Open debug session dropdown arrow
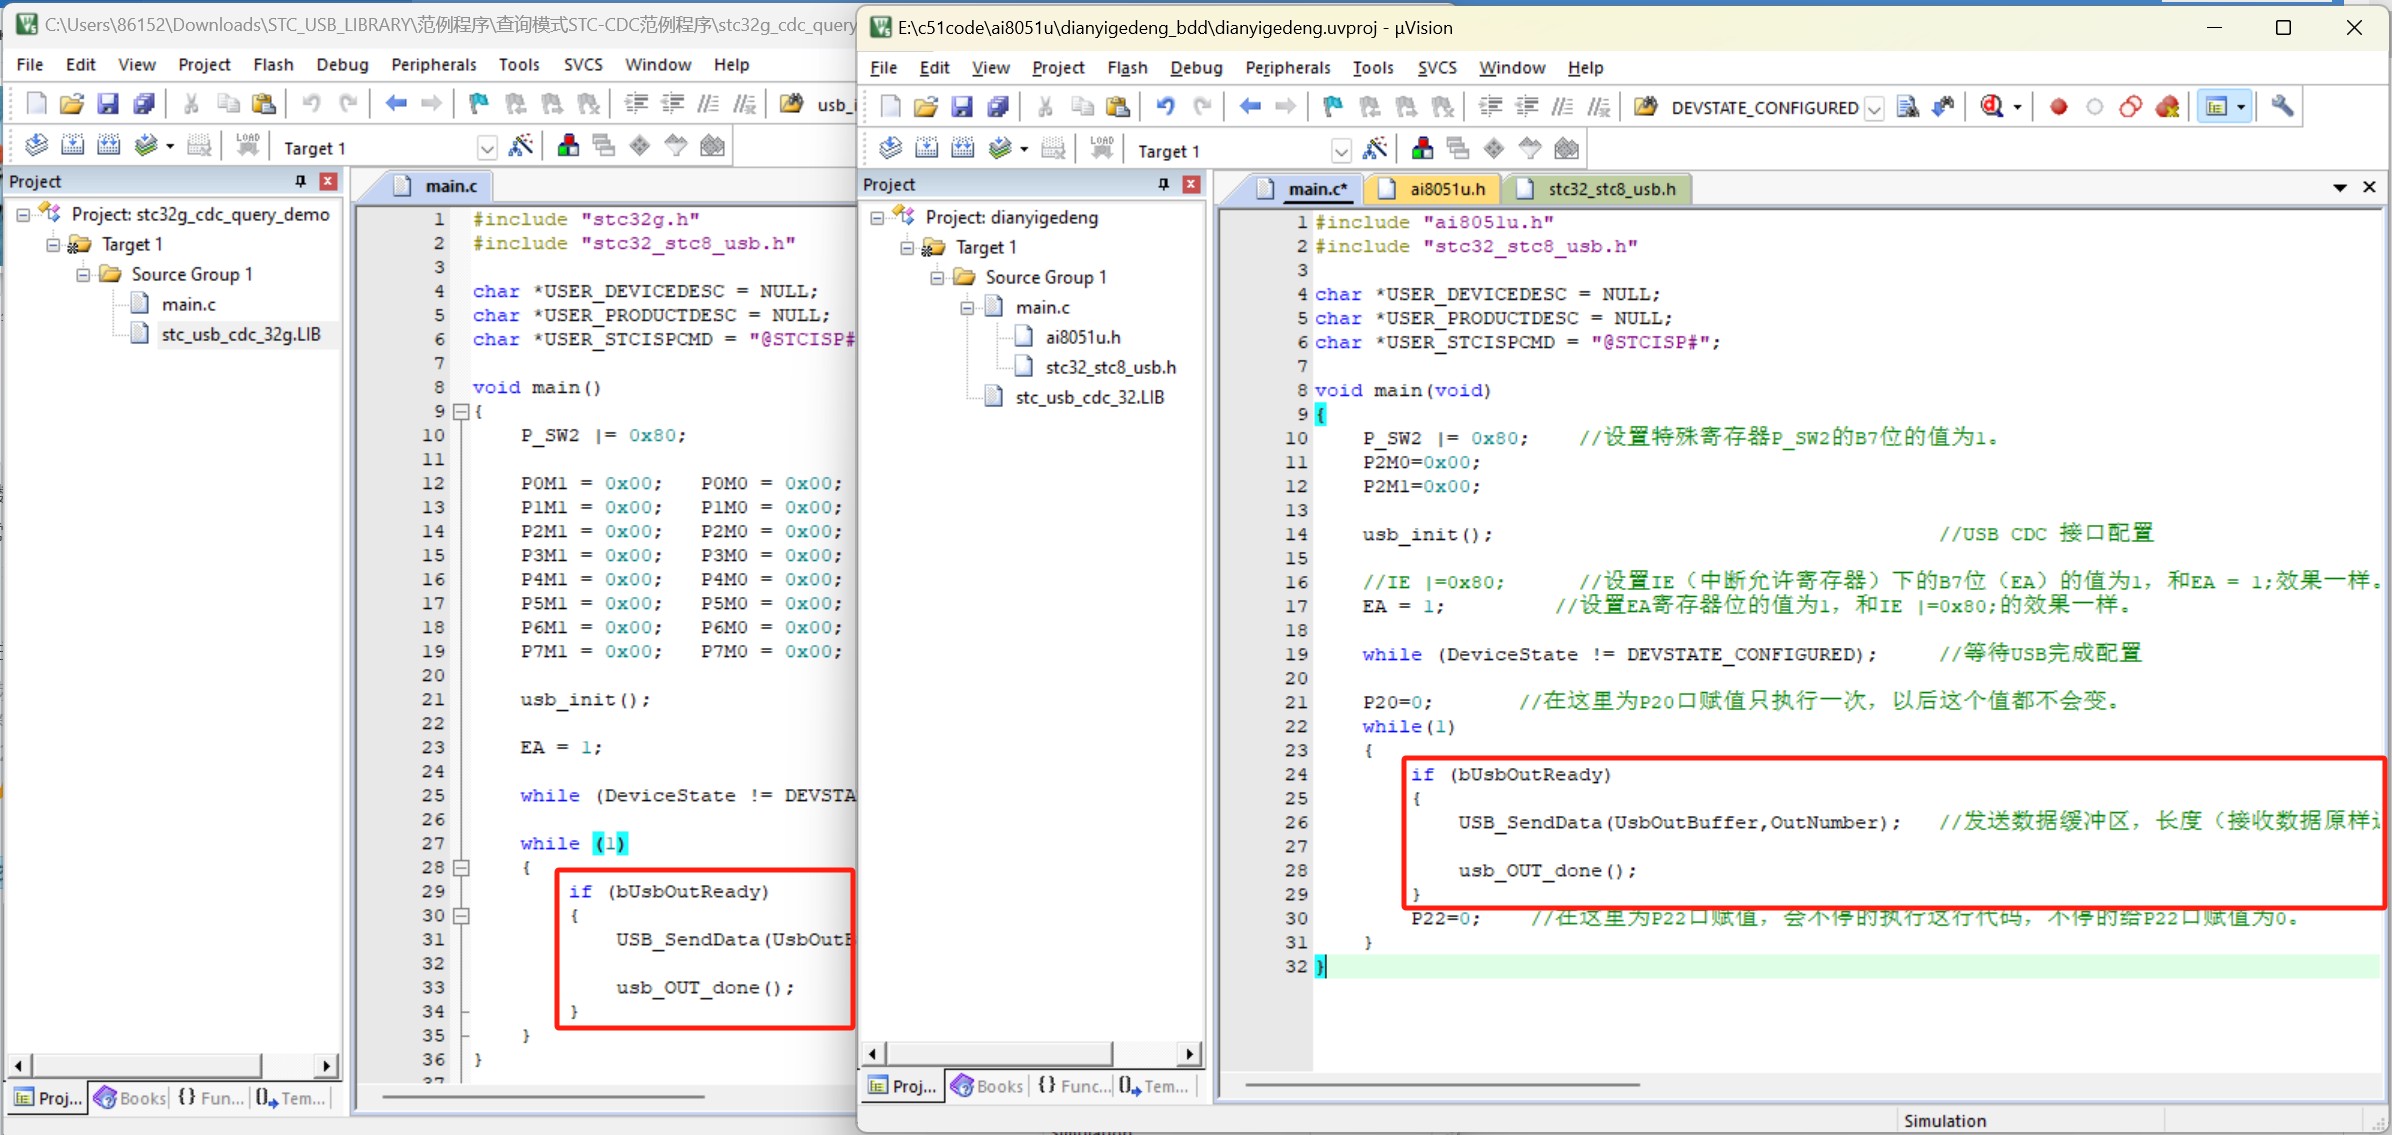This screenshot has width=2392, height=1135. 2016,107
